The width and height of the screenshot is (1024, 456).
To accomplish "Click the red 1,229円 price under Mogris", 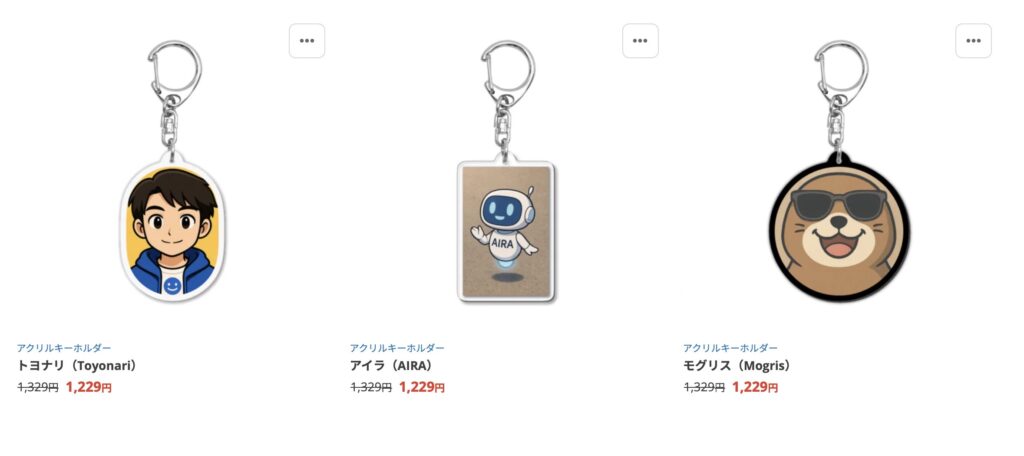I will [755, 387].
